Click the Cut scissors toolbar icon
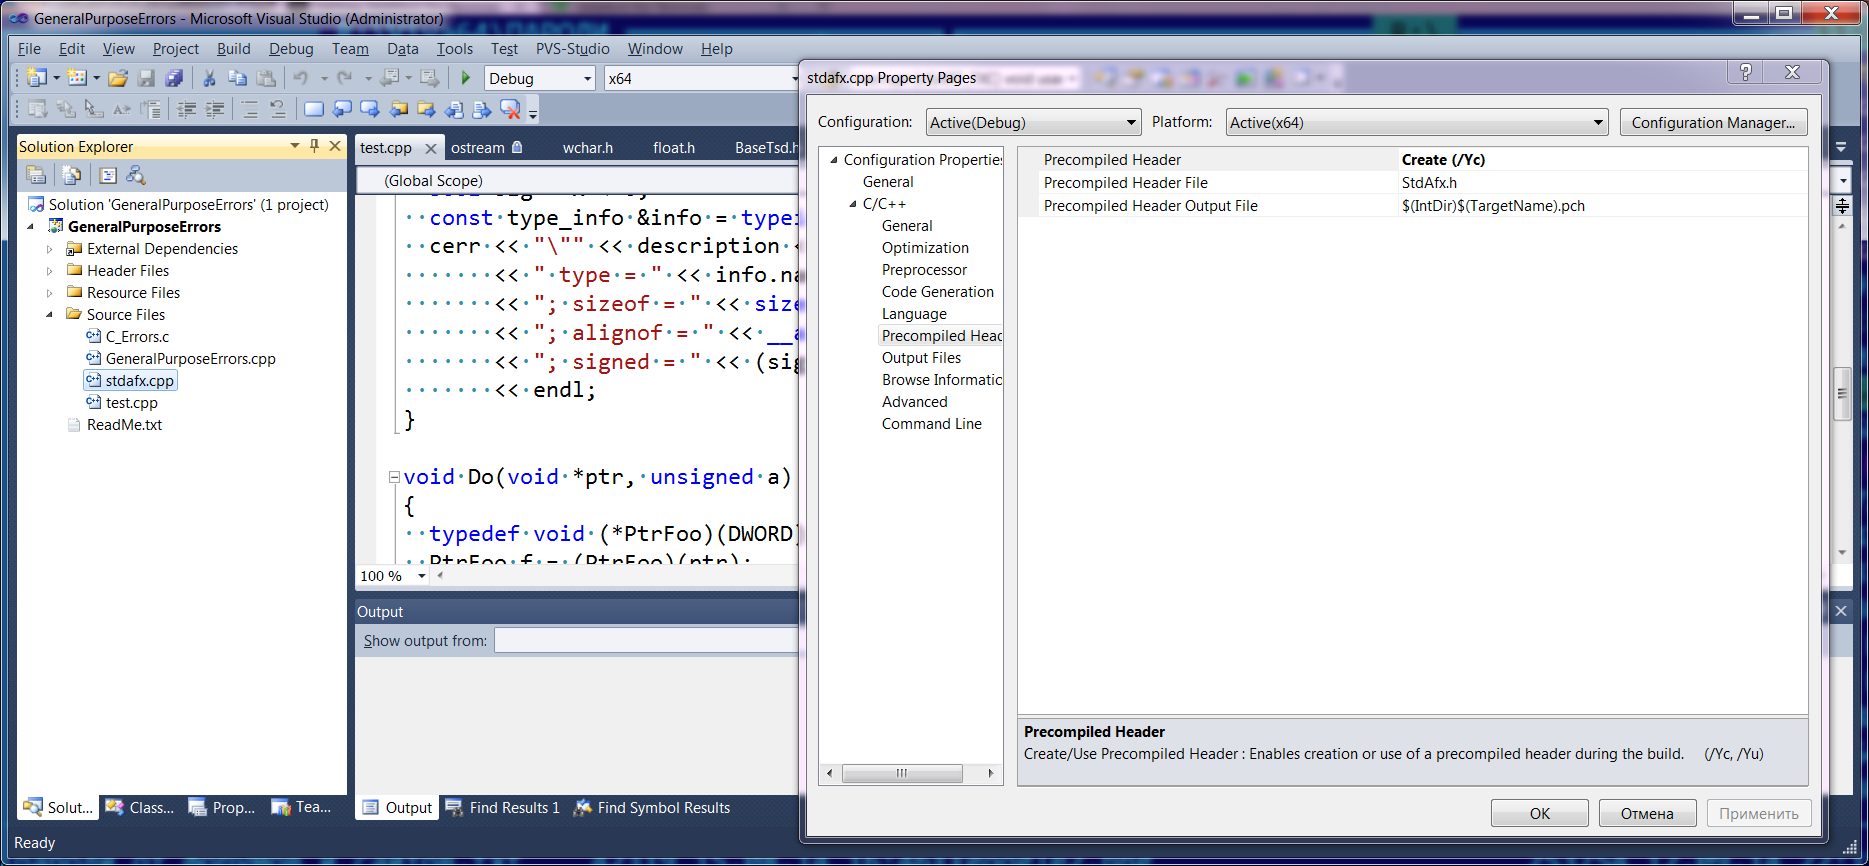The height and width of the screenshot is (866, 1869). (209, 78)
